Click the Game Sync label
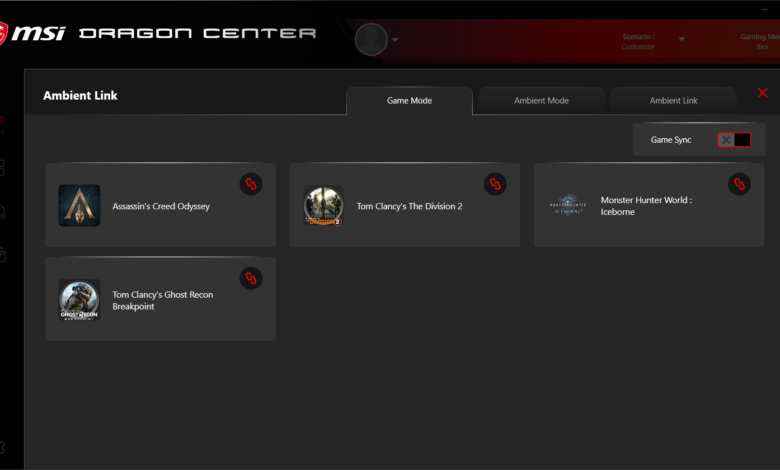 (671, 140)
